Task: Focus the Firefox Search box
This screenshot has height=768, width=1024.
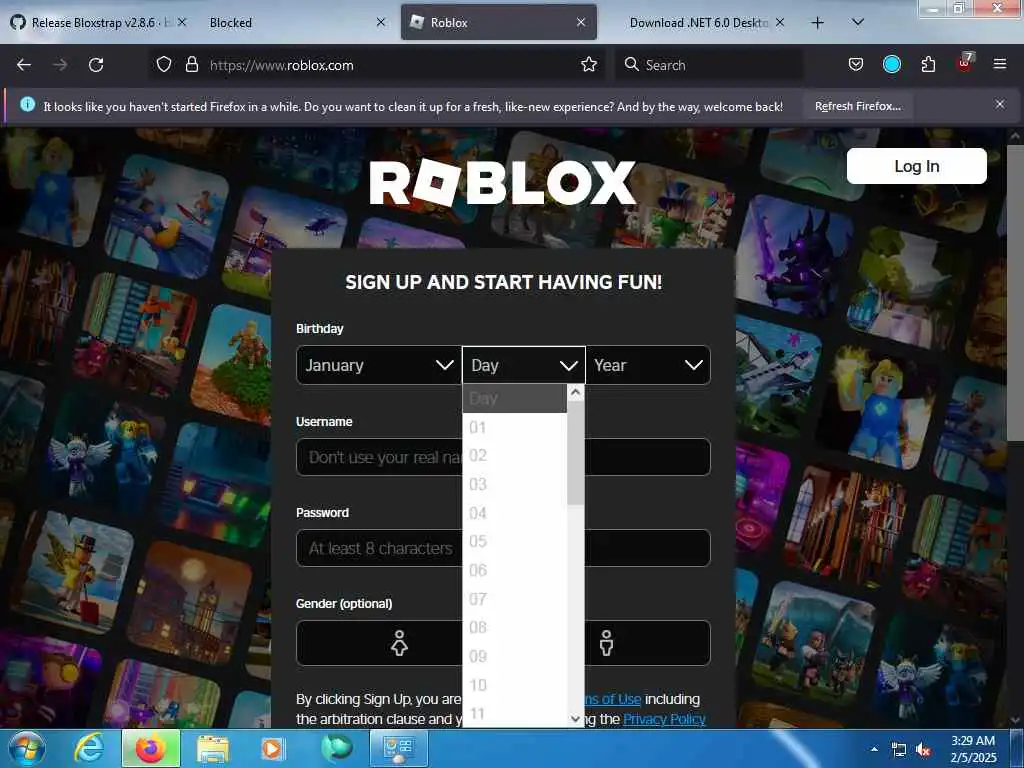Action: click(709, 65)
